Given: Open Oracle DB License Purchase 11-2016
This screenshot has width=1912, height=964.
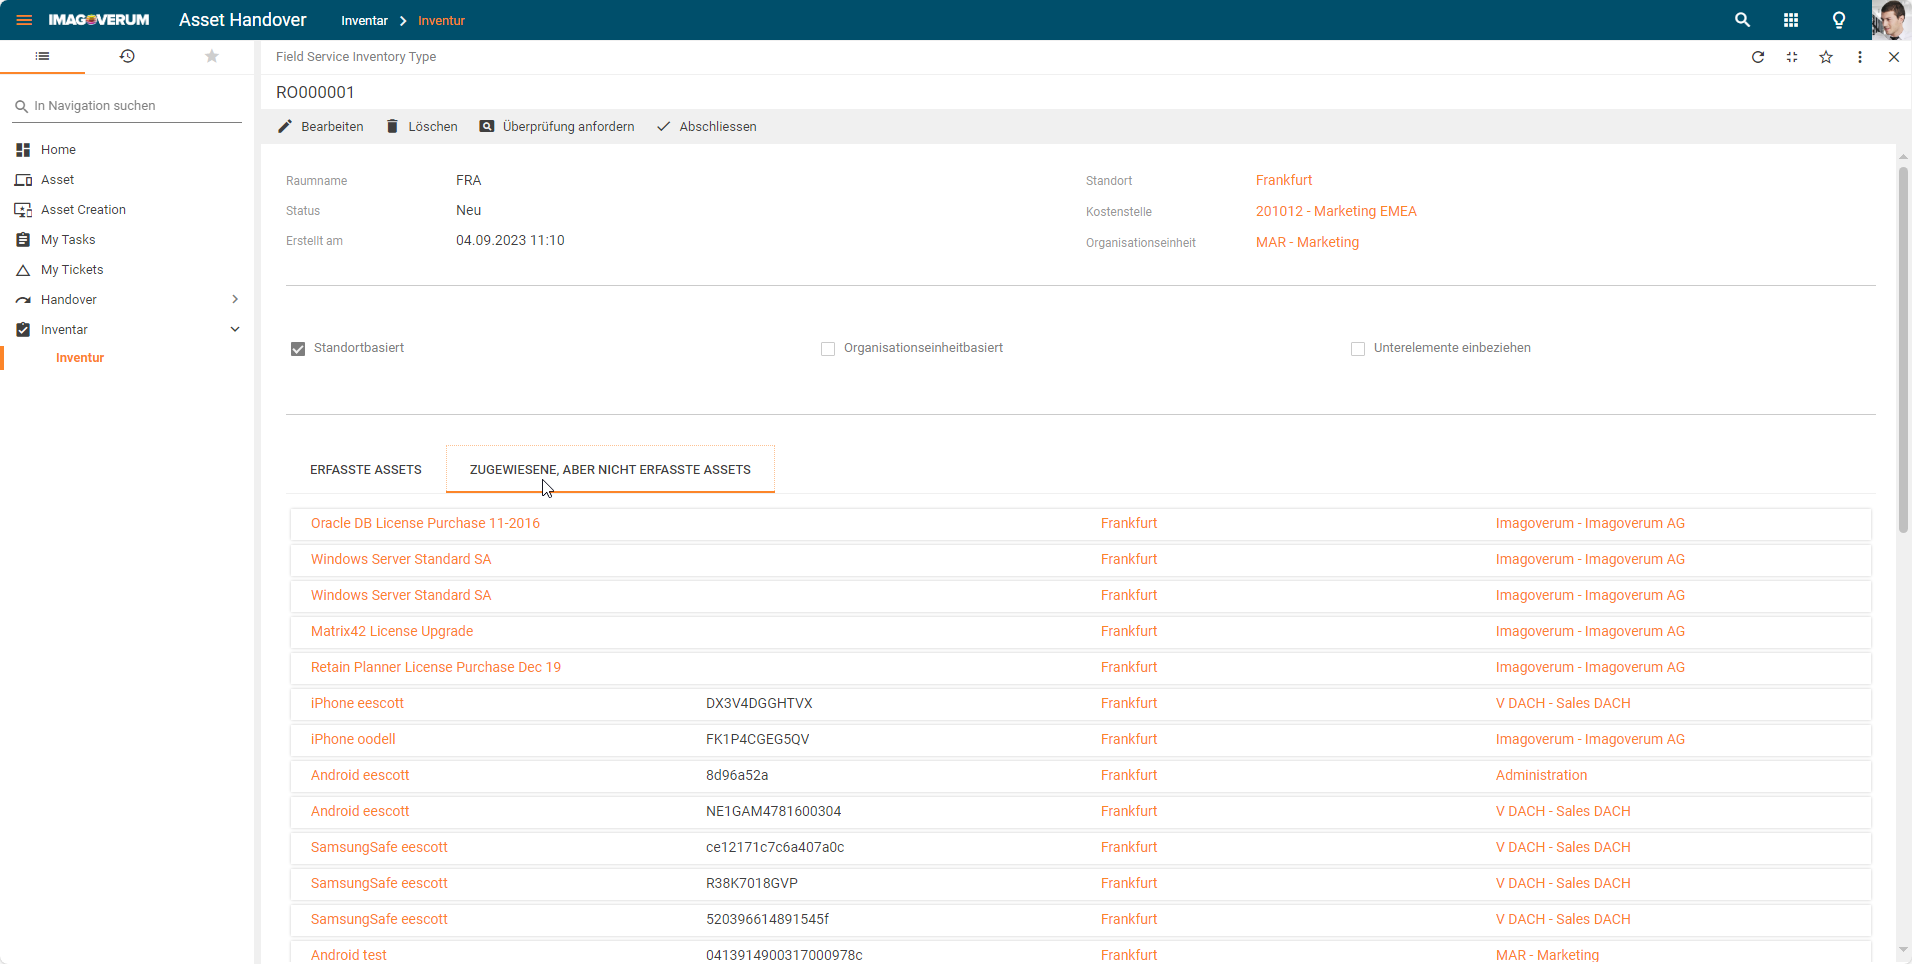Looking at the screenshot, I should 425,523.
